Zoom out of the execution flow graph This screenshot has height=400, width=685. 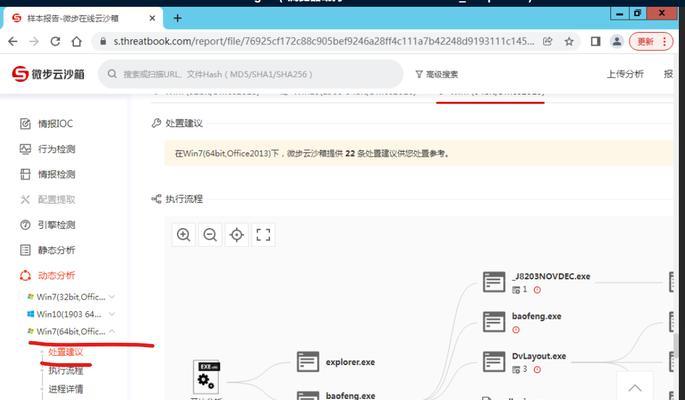click(210, 235)
